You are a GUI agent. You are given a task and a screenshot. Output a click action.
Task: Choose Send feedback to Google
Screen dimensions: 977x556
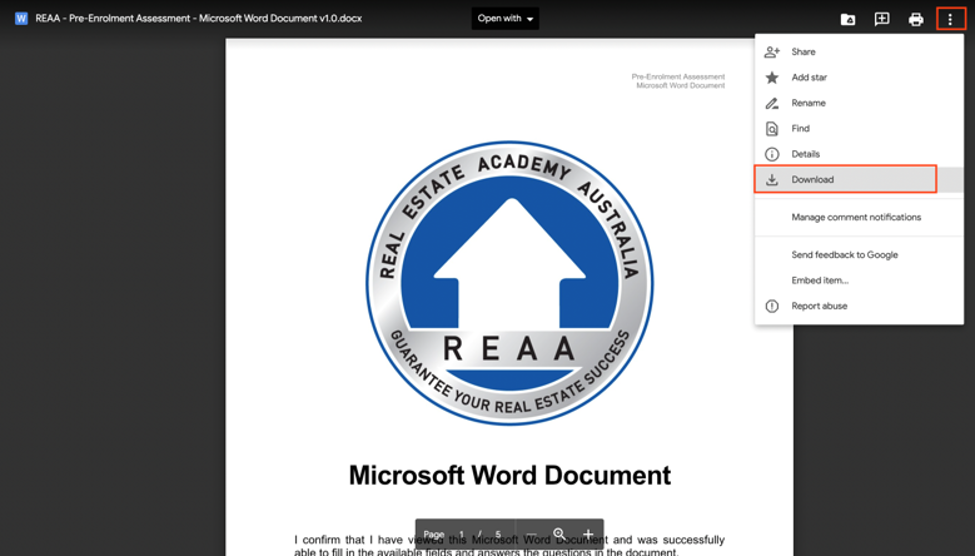click(x=859, y=255)
